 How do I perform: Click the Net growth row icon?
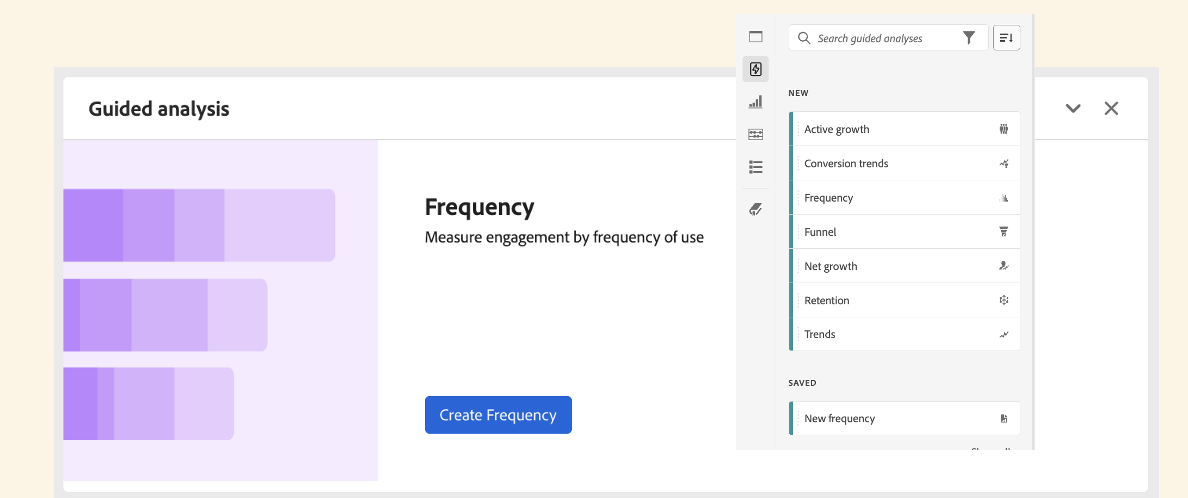point(1004,266)
